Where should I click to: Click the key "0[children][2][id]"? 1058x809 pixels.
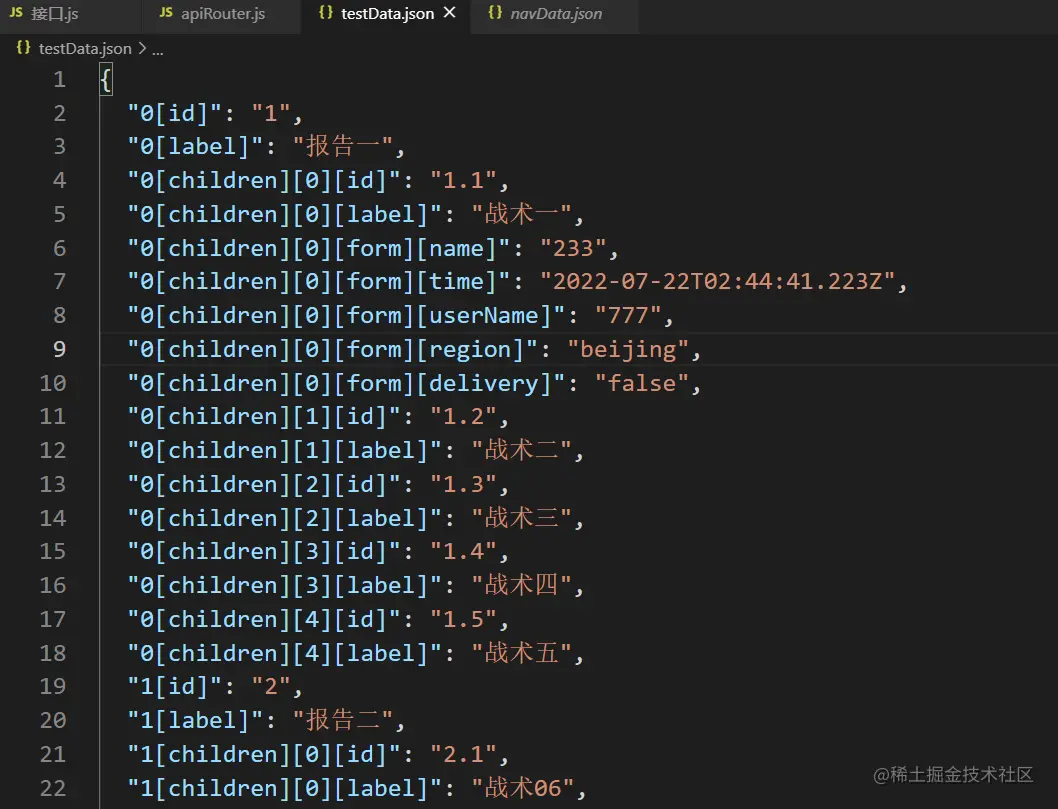tap(264, 484)
